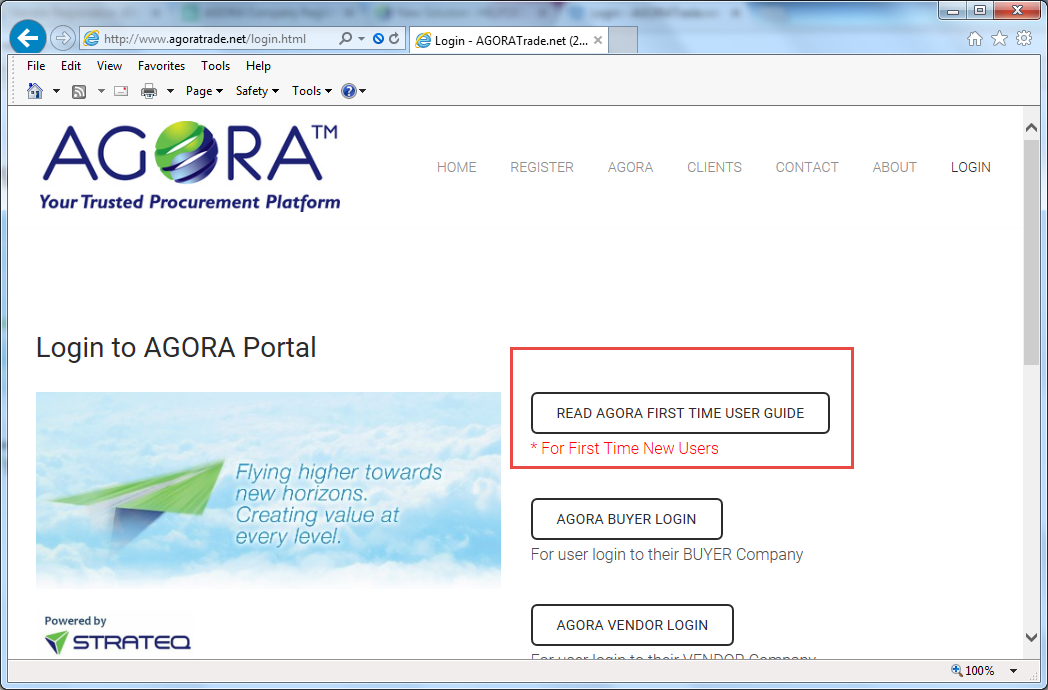Click the 'Login to AGORA Portal' heading
Image resolution: width=1048 pixels, height=690 pixels.
coord(176,348)
